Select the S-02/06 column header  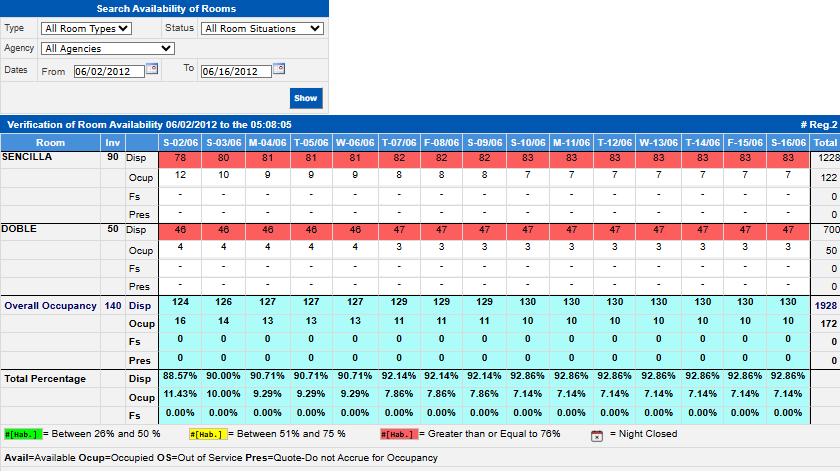(x=180, y=143)
